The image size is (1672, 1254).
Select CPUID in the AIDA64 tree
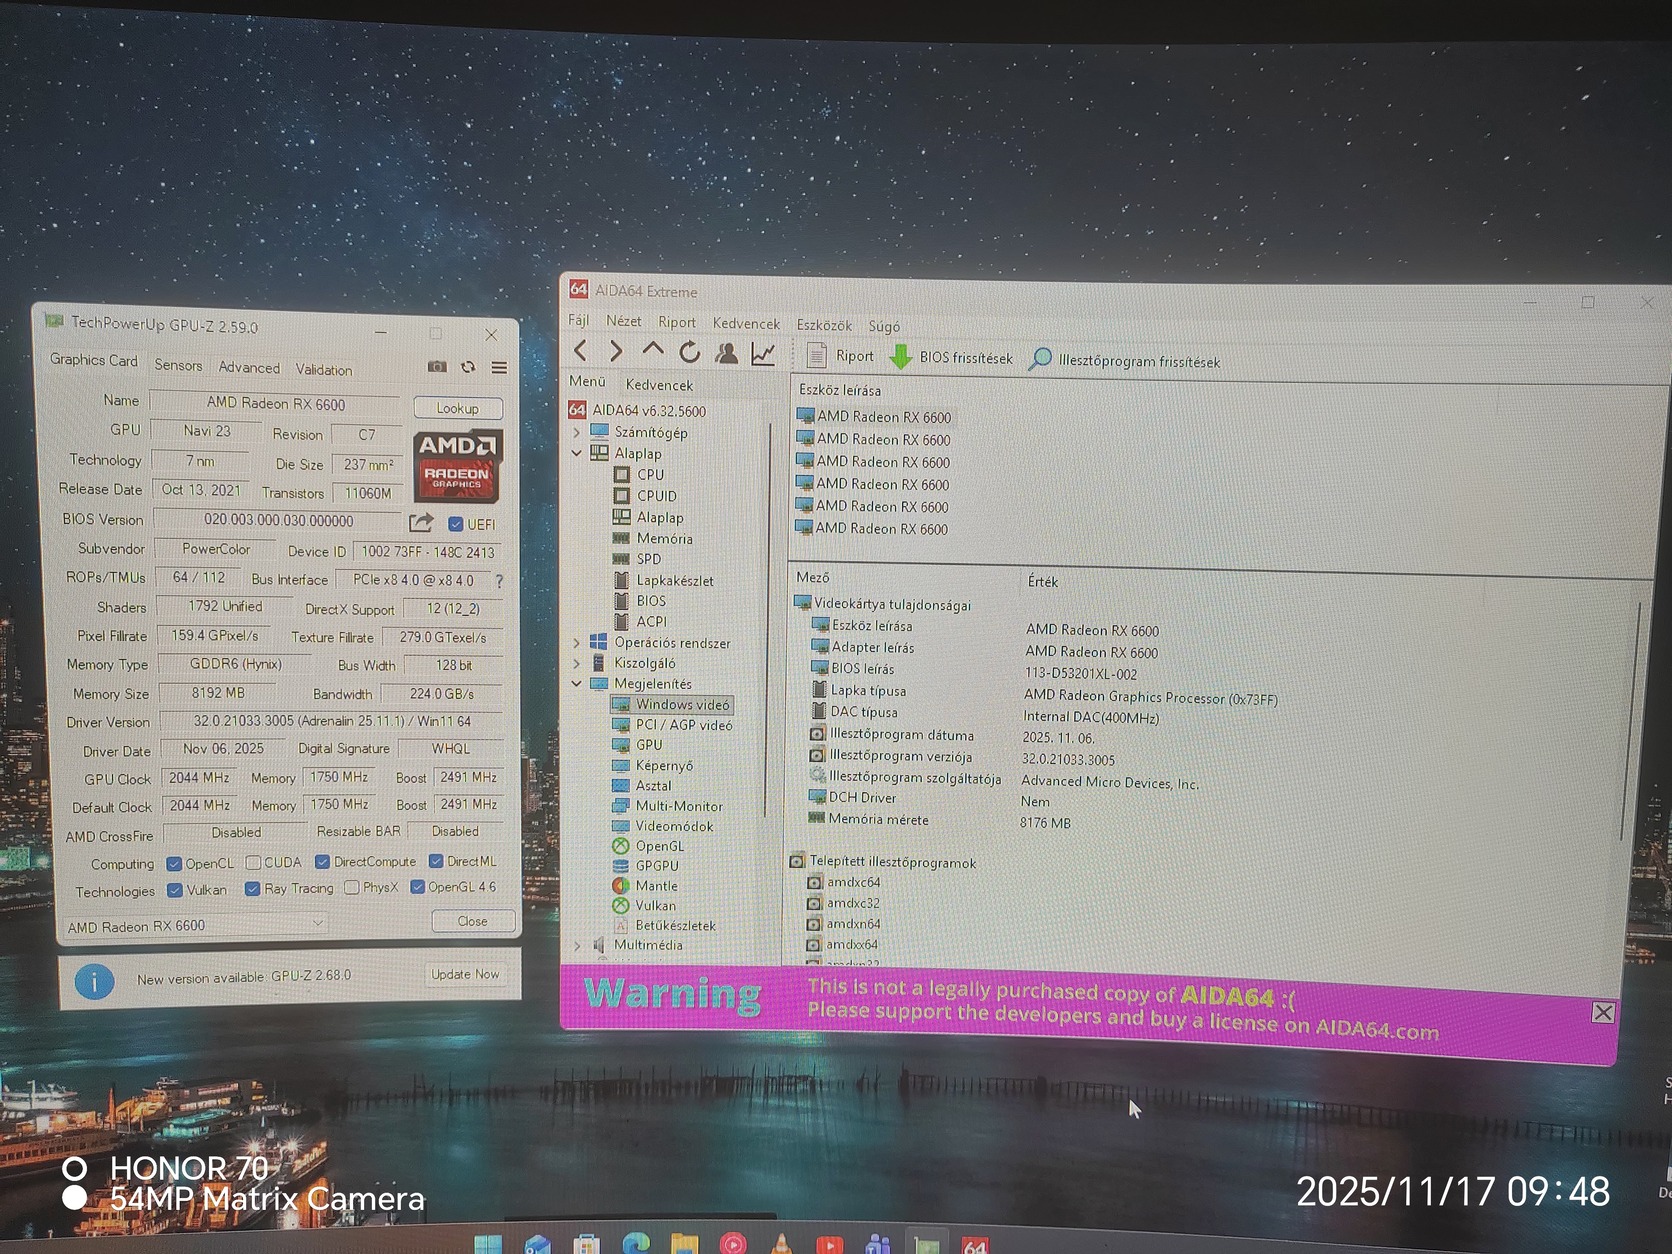pos(645,496)
